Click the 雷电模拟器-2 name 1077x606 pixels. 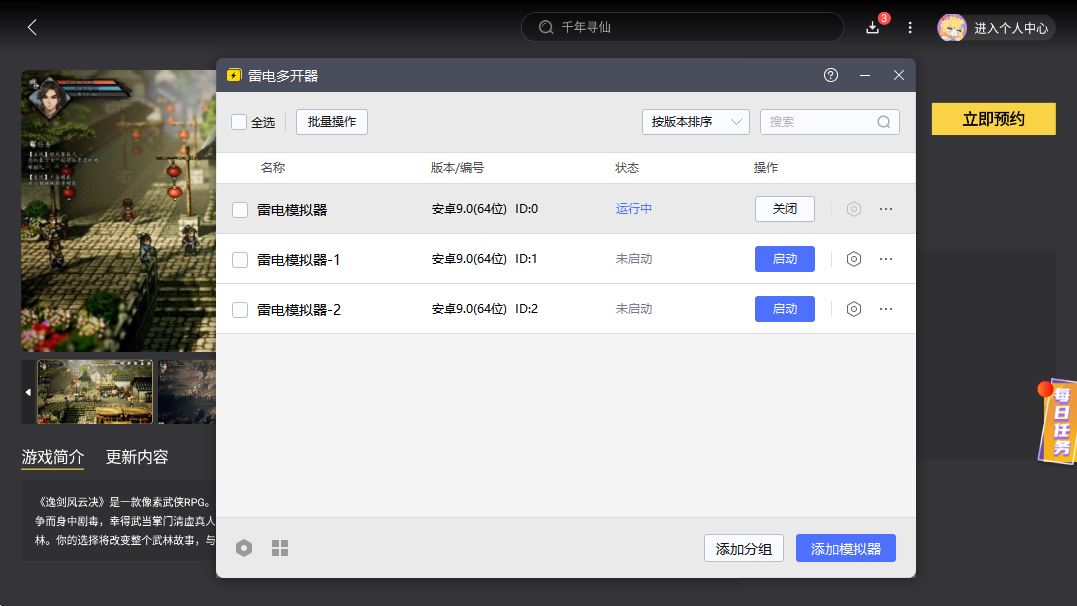pos(299,310)
